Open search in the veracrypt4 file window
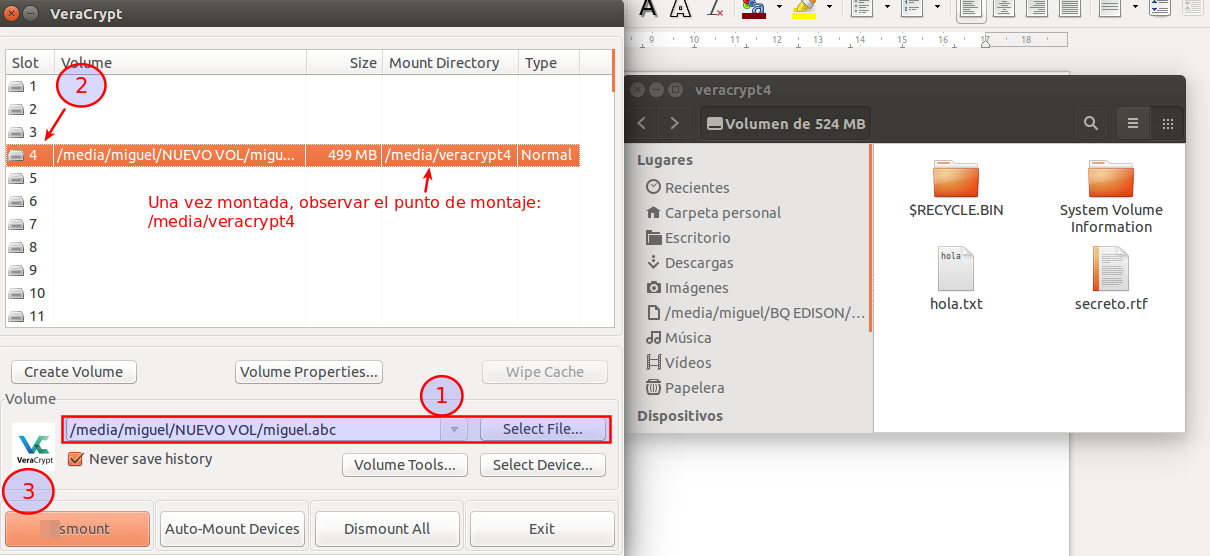The height and width of the screenshot is (556, 1210). (1091, 124)
